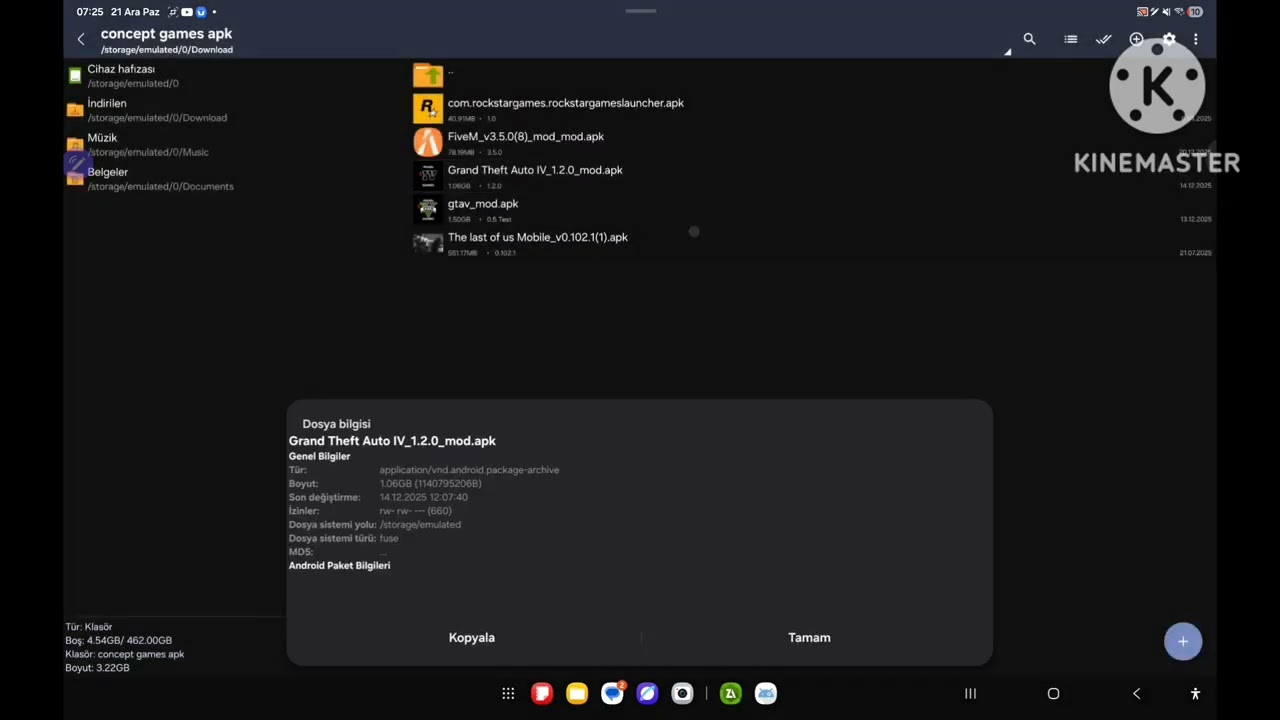Tap the Cihaz hafızası device icon

[x=75, y=76]
